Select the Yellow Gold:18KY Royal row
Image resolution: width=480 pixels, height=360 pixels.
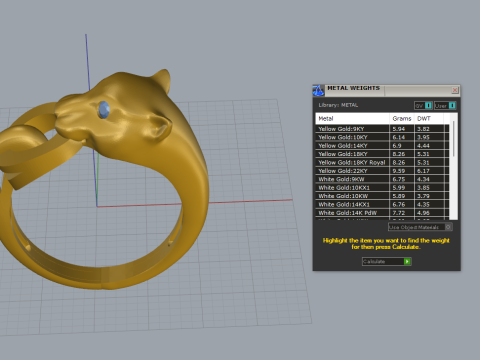(382, 162)
